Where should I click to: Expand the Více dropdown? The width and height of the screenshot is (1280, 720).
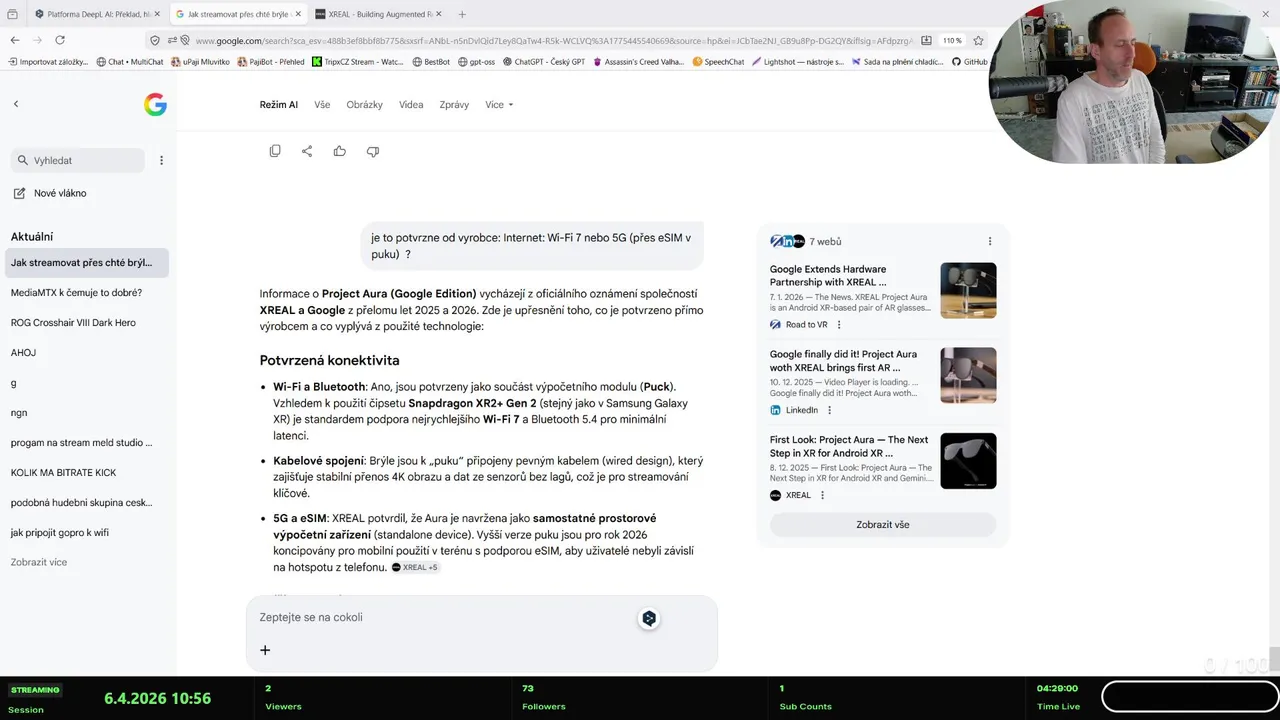[x=499, y=104]
